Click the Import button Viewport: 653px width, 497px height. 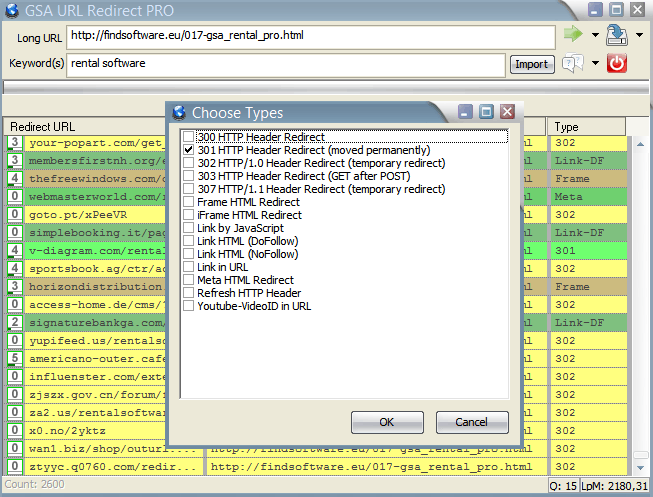click(x=532, y=64)
